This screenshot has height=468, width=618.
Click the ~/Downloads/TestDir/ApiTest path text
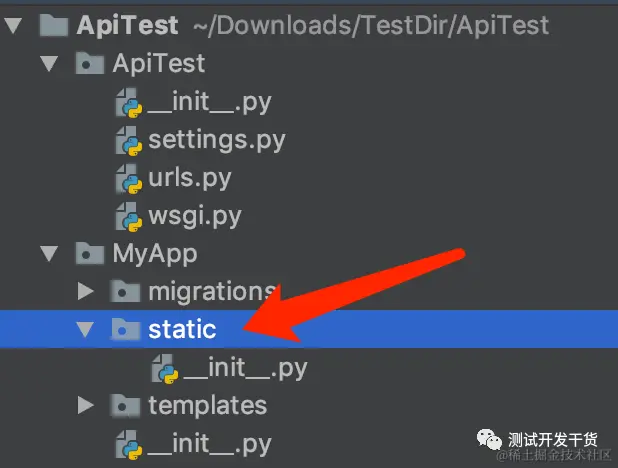tap(371, 25)
